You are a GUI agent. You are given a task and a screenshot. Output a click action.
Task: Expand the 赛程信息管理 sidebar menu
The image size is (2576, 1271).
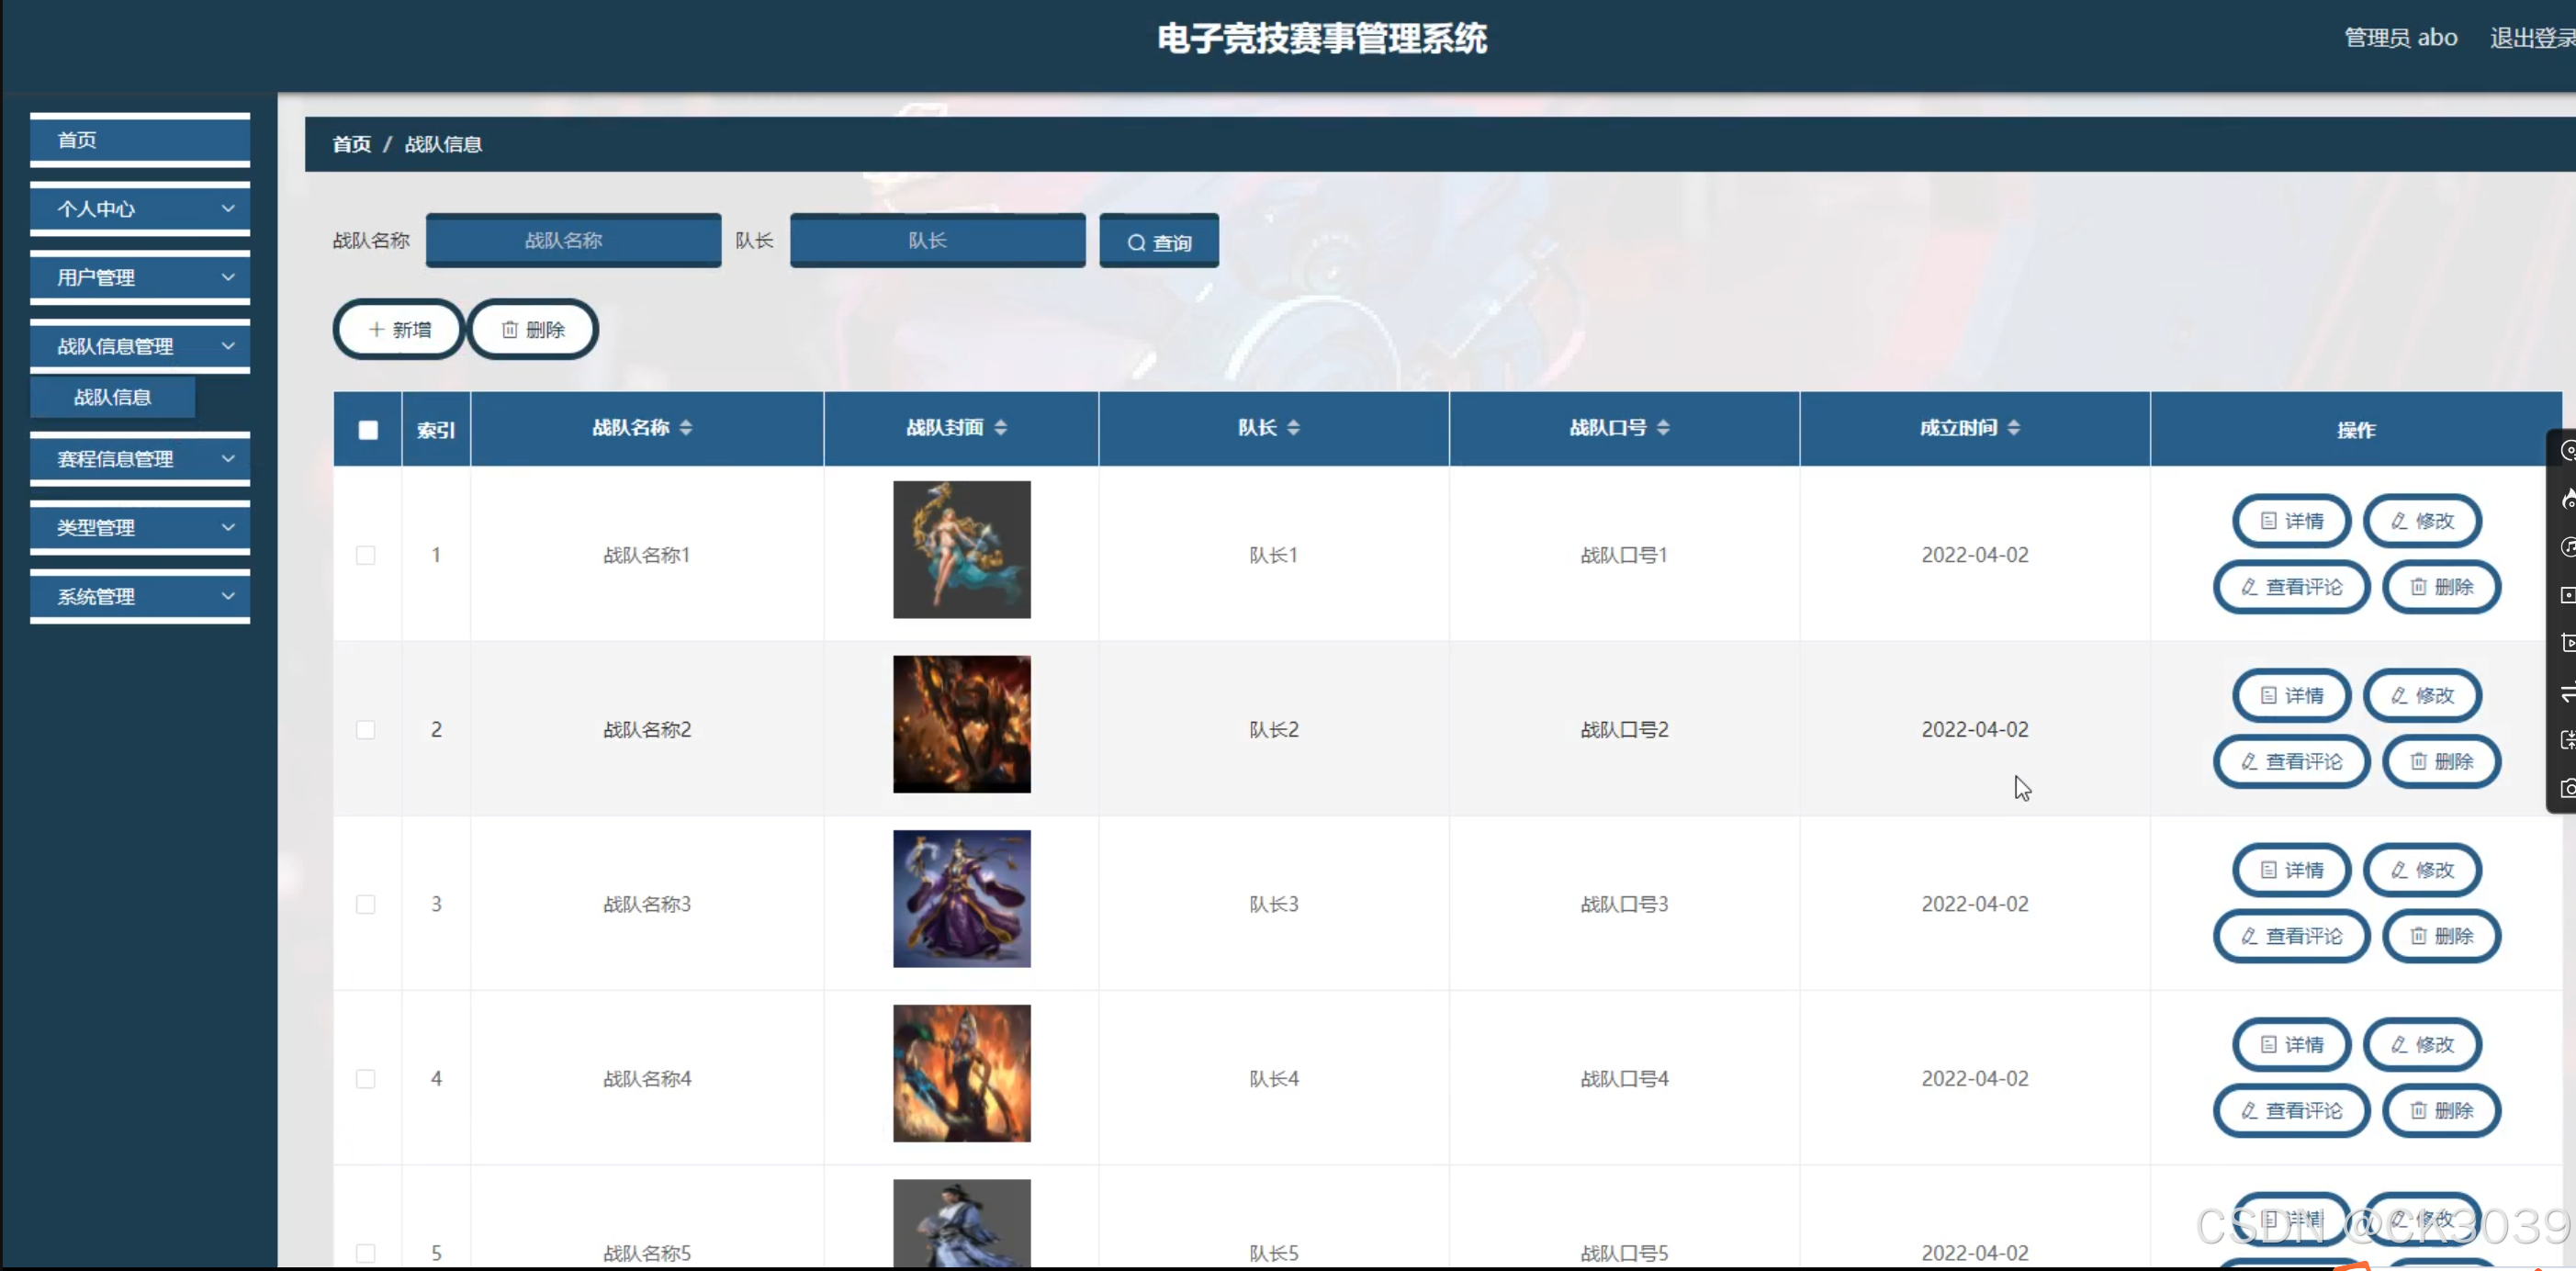coord(140,459)
